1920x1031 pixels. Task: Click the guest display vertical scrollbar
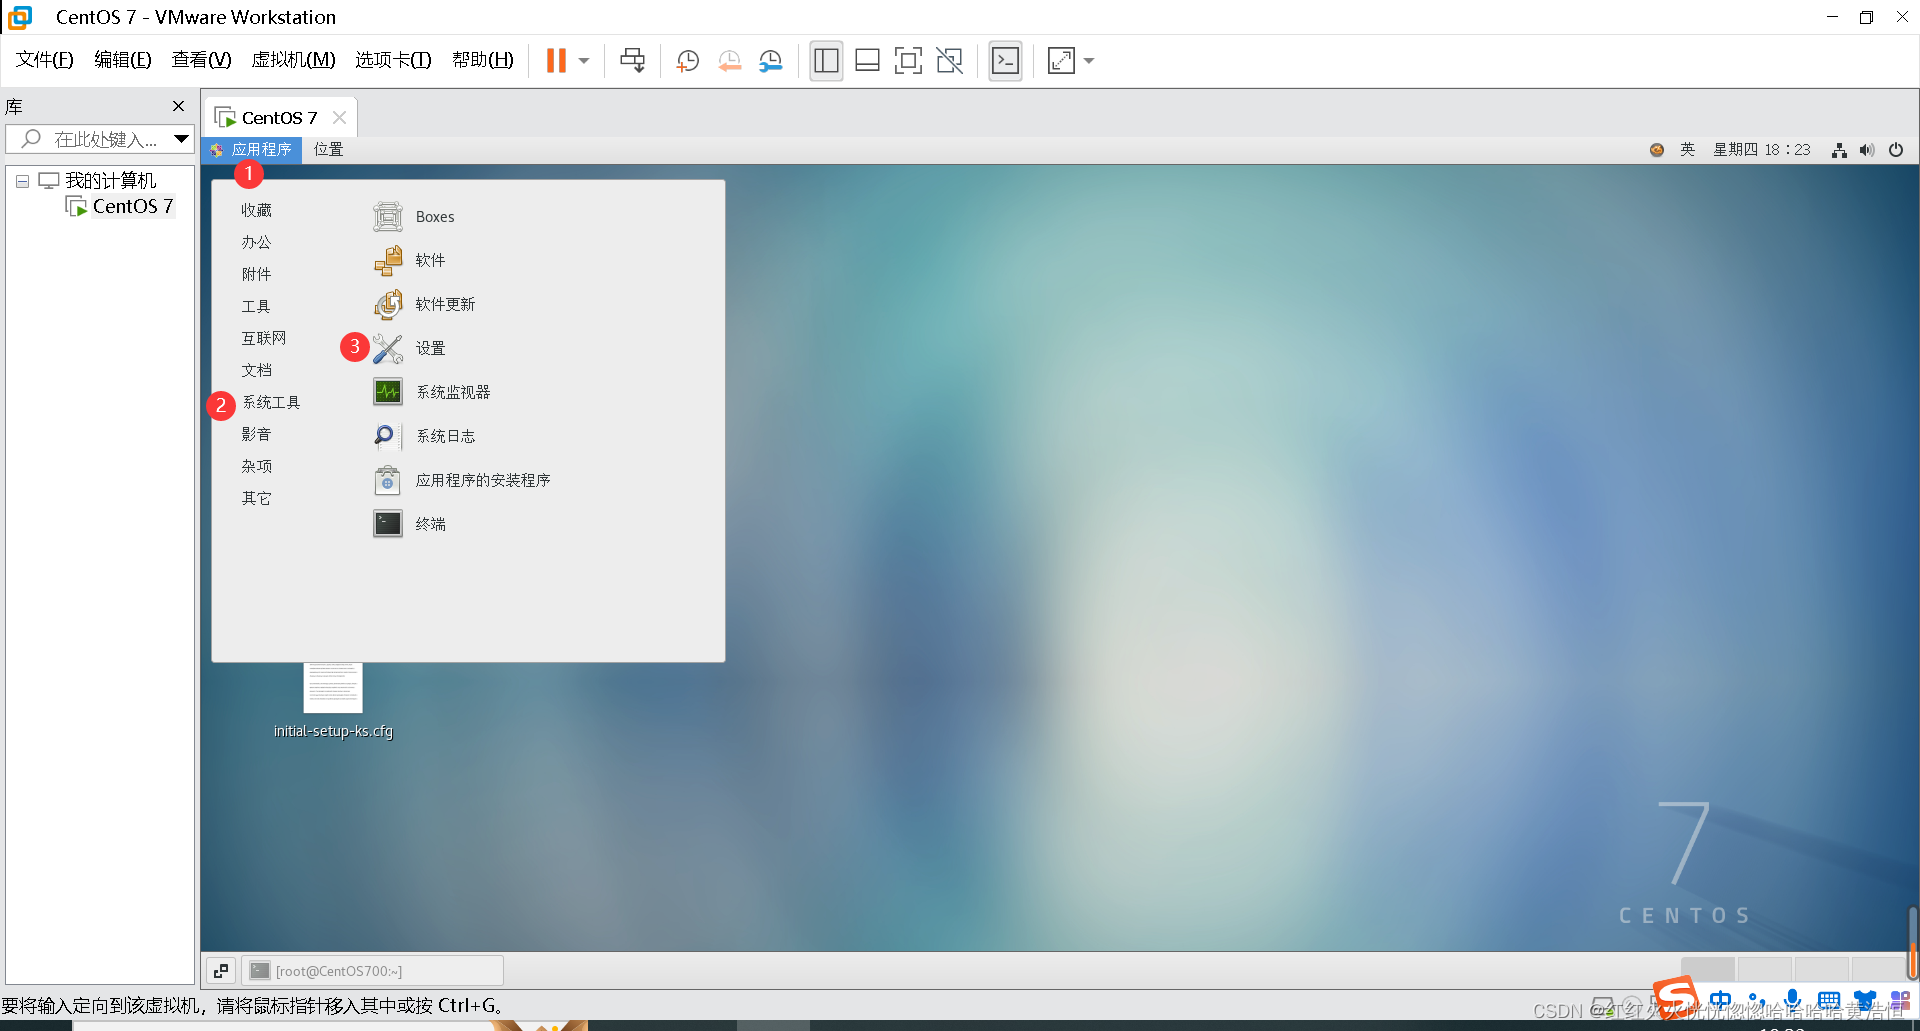click(1912, 944)
